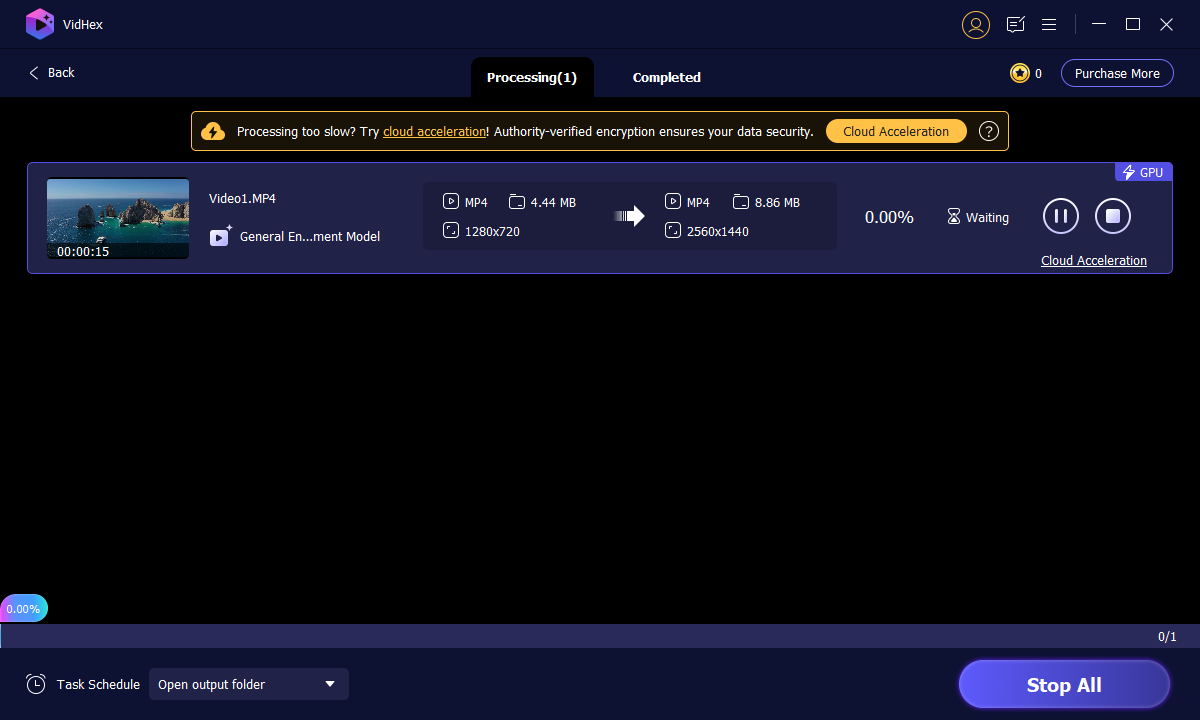Image resolution: width=1200 pixels, height=720 pixels.
Task: Click the Purchase More button
Action: (1117, 72)
